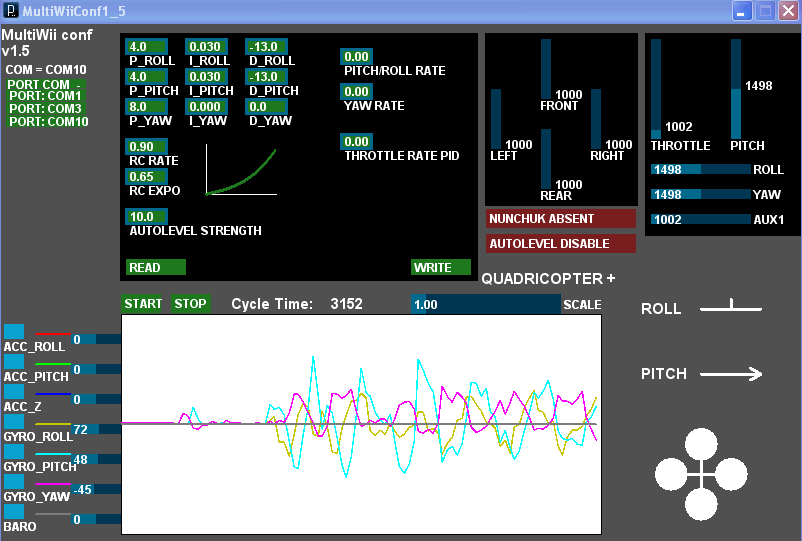
Task: Click the FRONT motor bar
Action: [x=546, y=69]
